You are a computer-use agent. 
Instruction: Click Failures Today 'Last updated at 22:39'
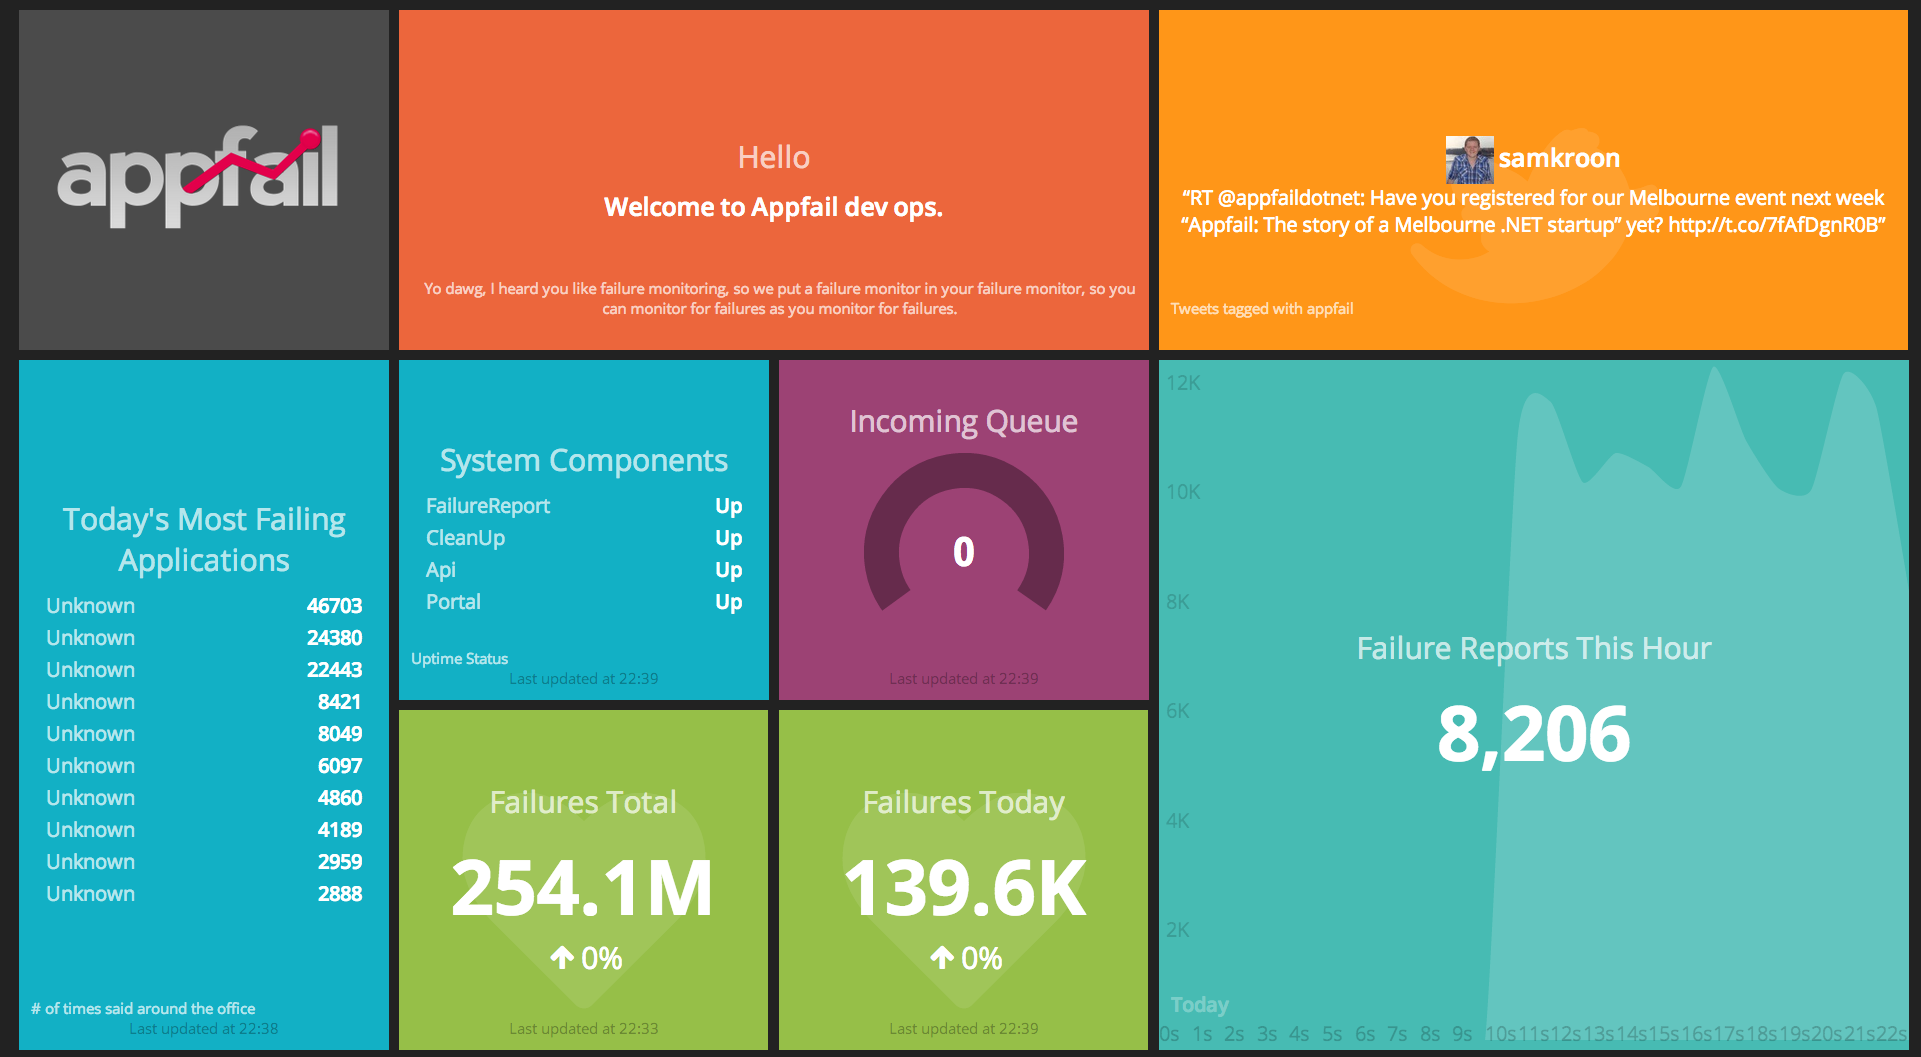pyautogui.click(x=964, y=1029)
